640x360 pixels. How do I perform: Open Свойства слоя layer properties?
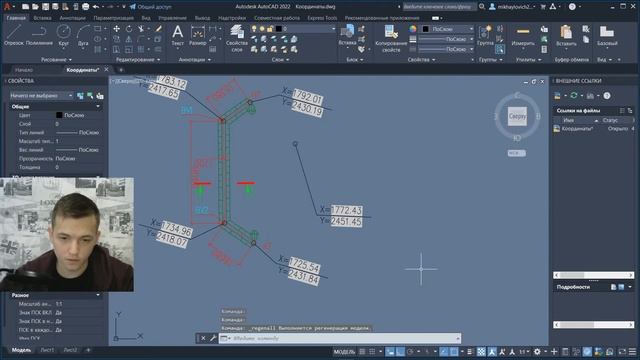point(237,38)
